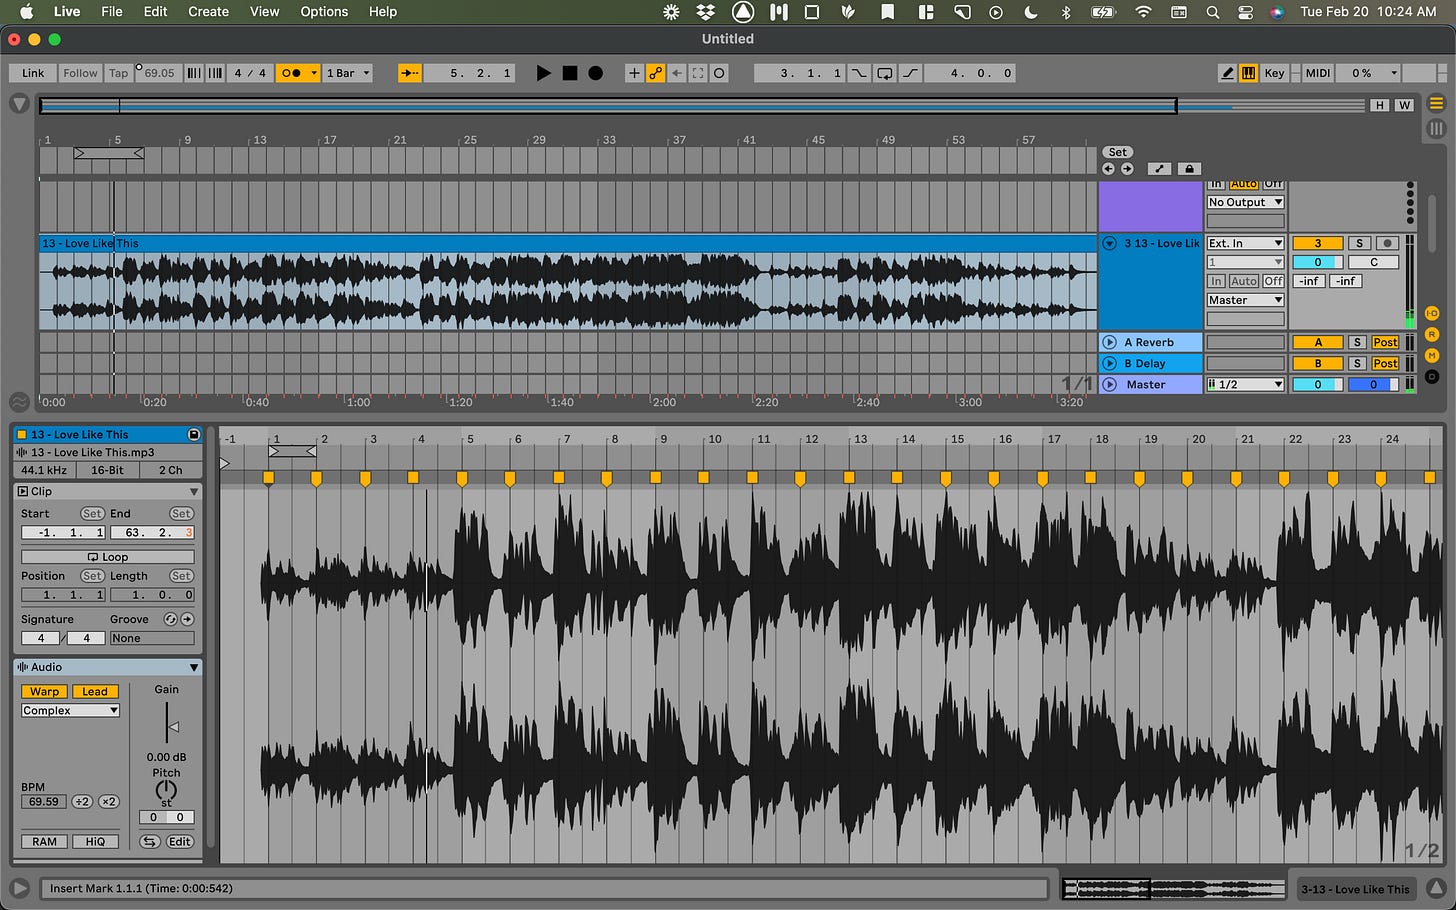Open the File menu
Viewport: 1456px width, 910px height.
pyautogui.click(x=112, y=12)
